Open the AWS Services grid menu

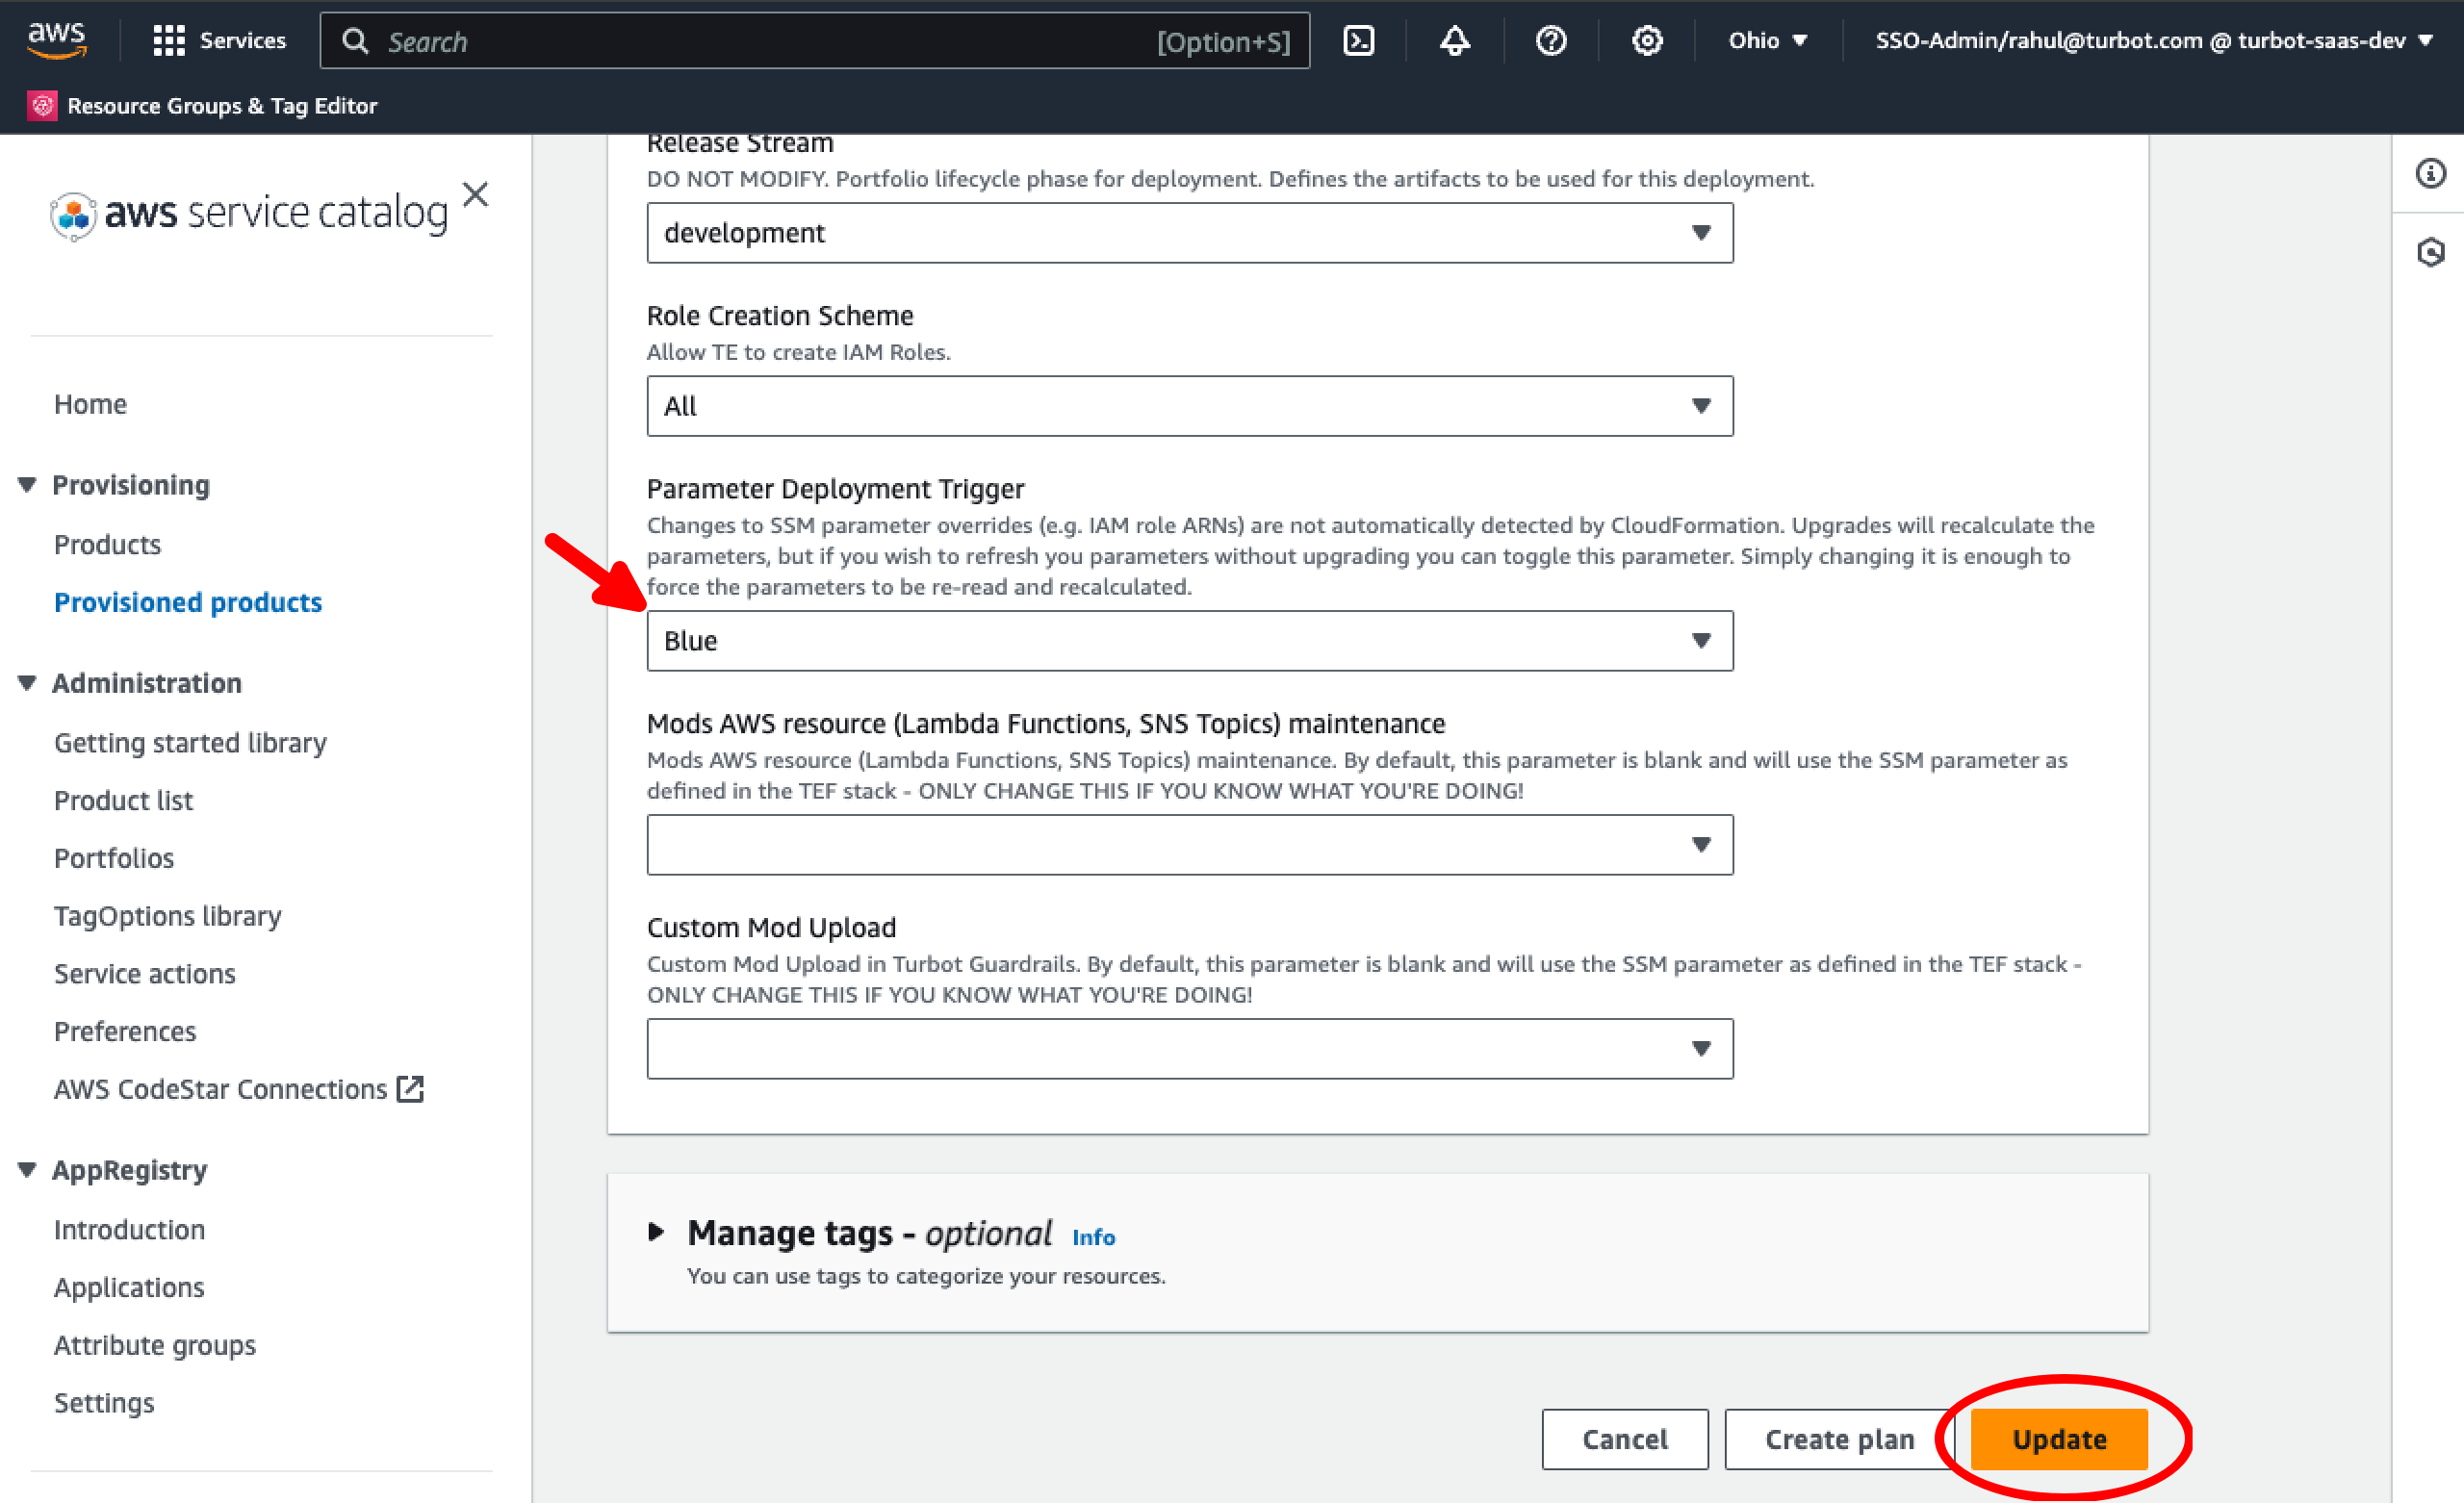coord(168,40)
